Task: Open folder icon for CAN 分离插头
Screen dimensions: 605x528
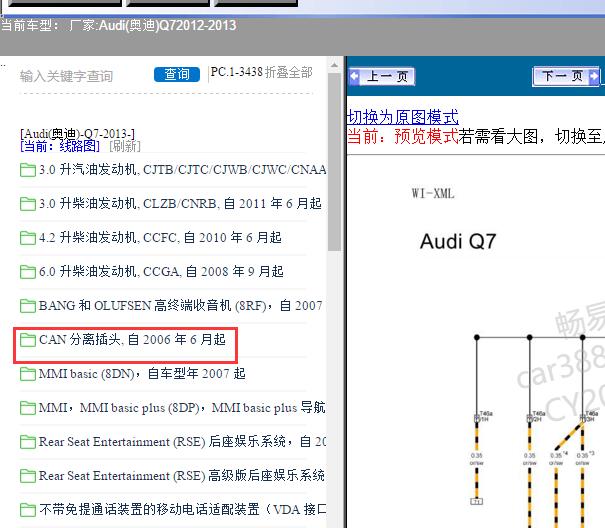Action: (x=28, y=339)
